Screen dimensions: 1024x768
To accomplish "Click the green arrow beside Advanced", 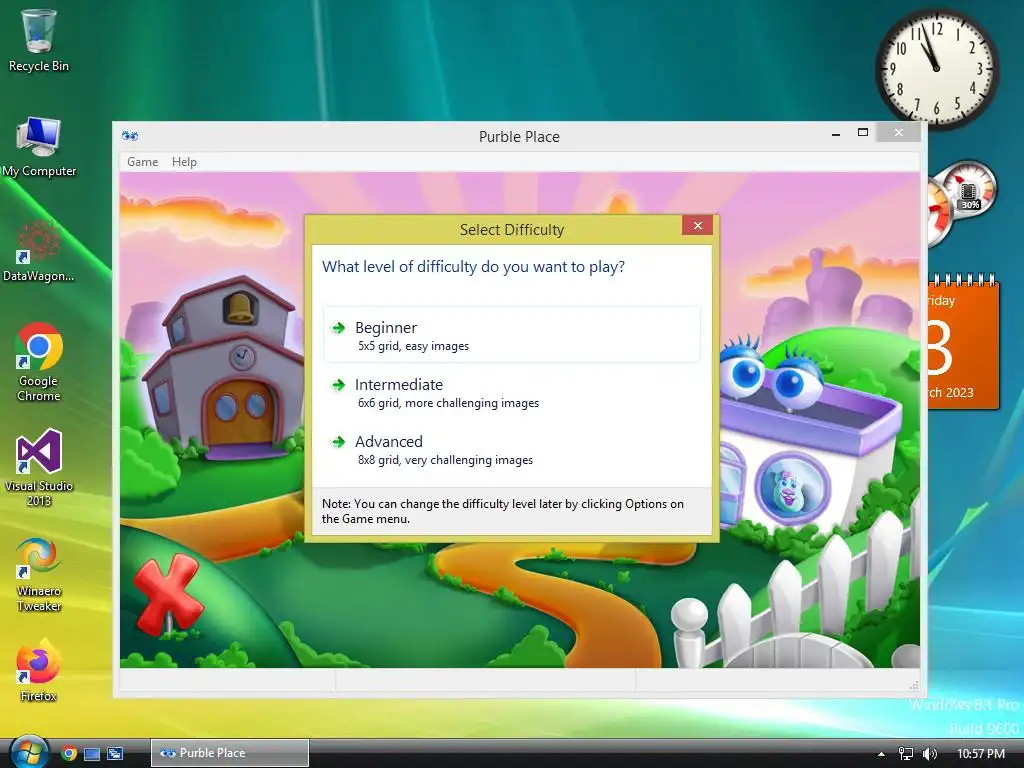I will coord(338,442).
